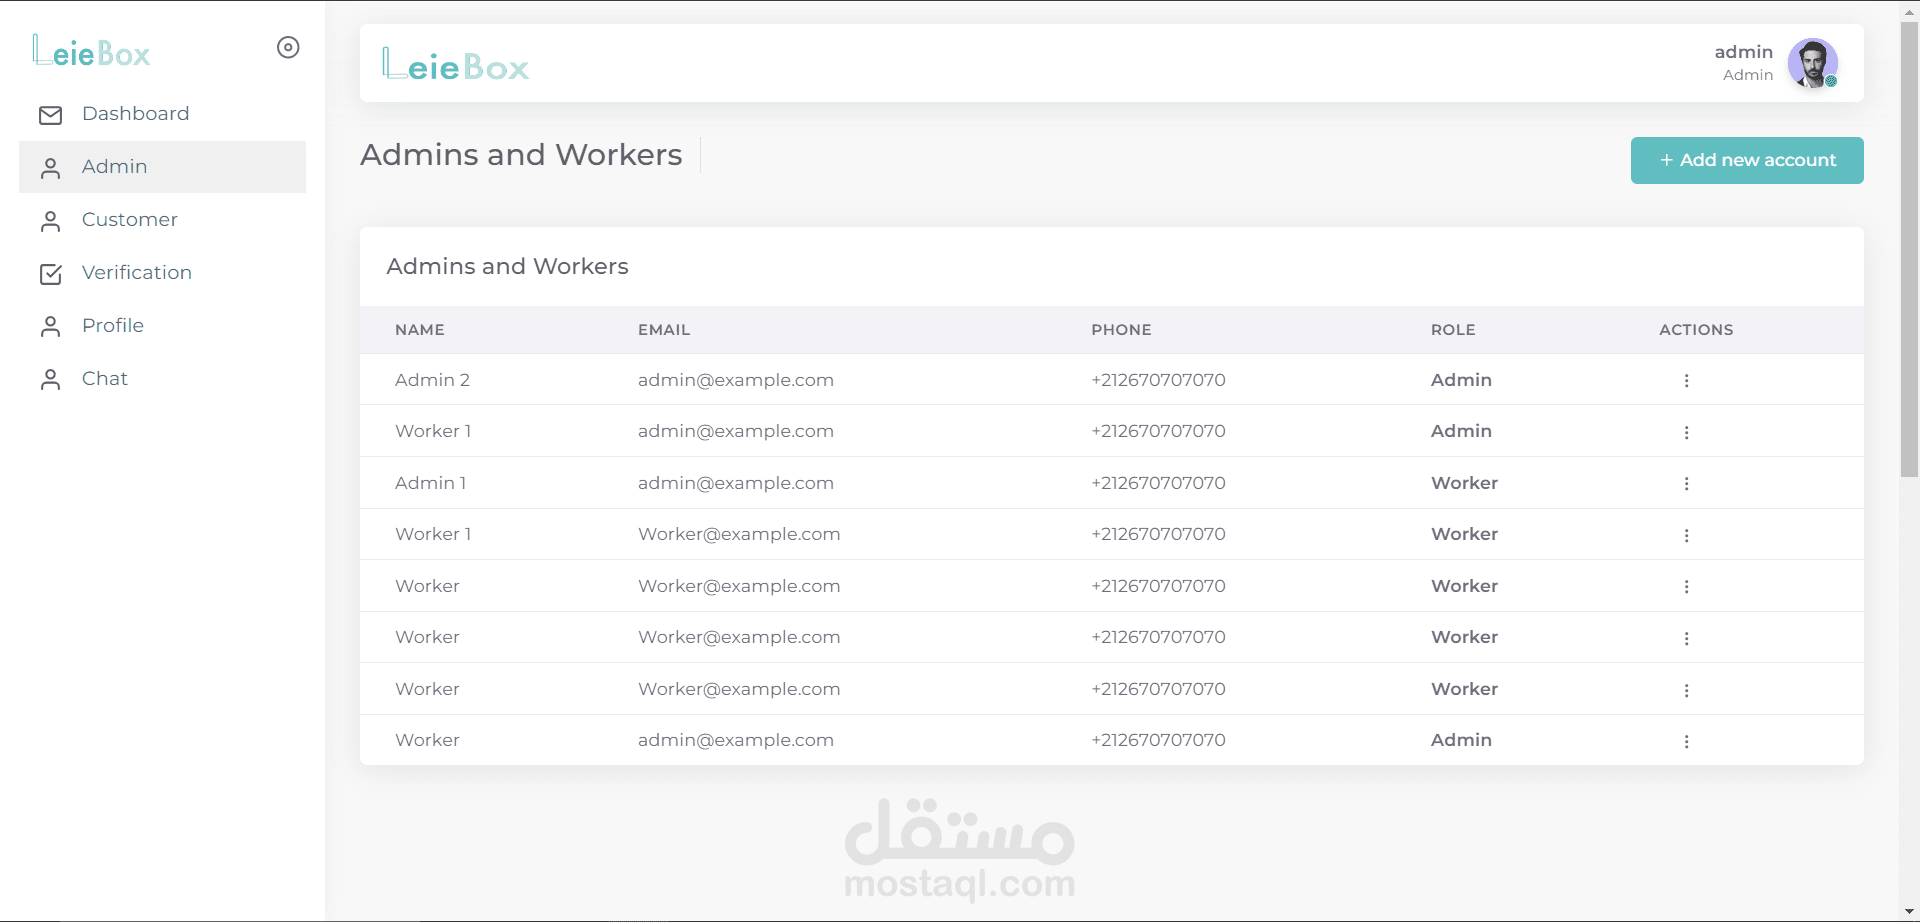Viewport: 1920px width, 922px height.
Task: Click the Admin person icon in sidebar
Action: click(x=51, y=168)
